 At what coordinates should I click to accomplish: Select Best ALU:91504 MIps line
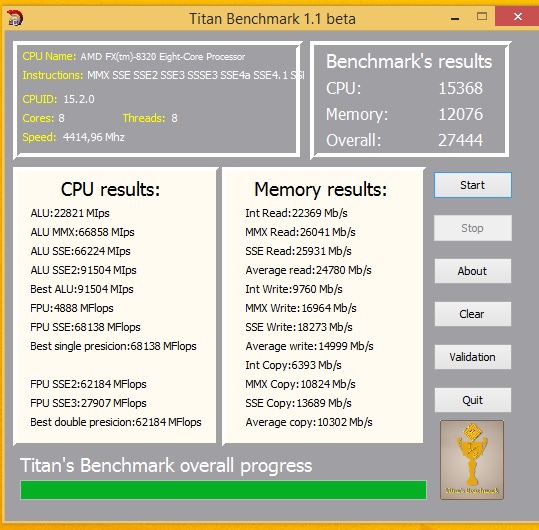[x=82, y=289]
